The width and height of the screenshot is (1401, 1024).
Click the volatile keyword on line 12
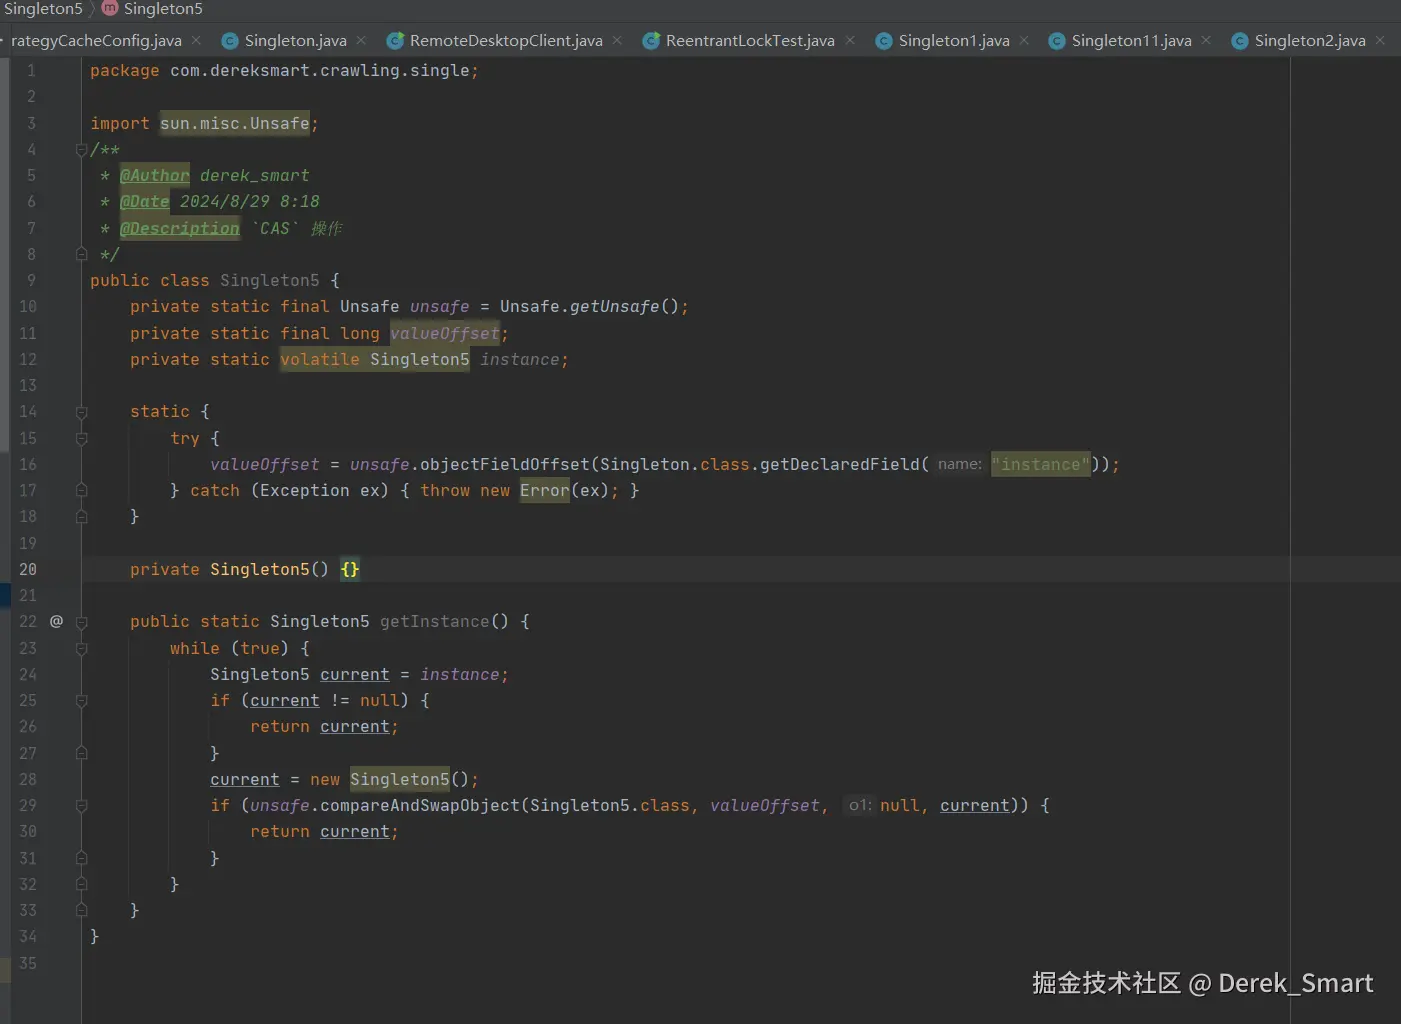320,359
